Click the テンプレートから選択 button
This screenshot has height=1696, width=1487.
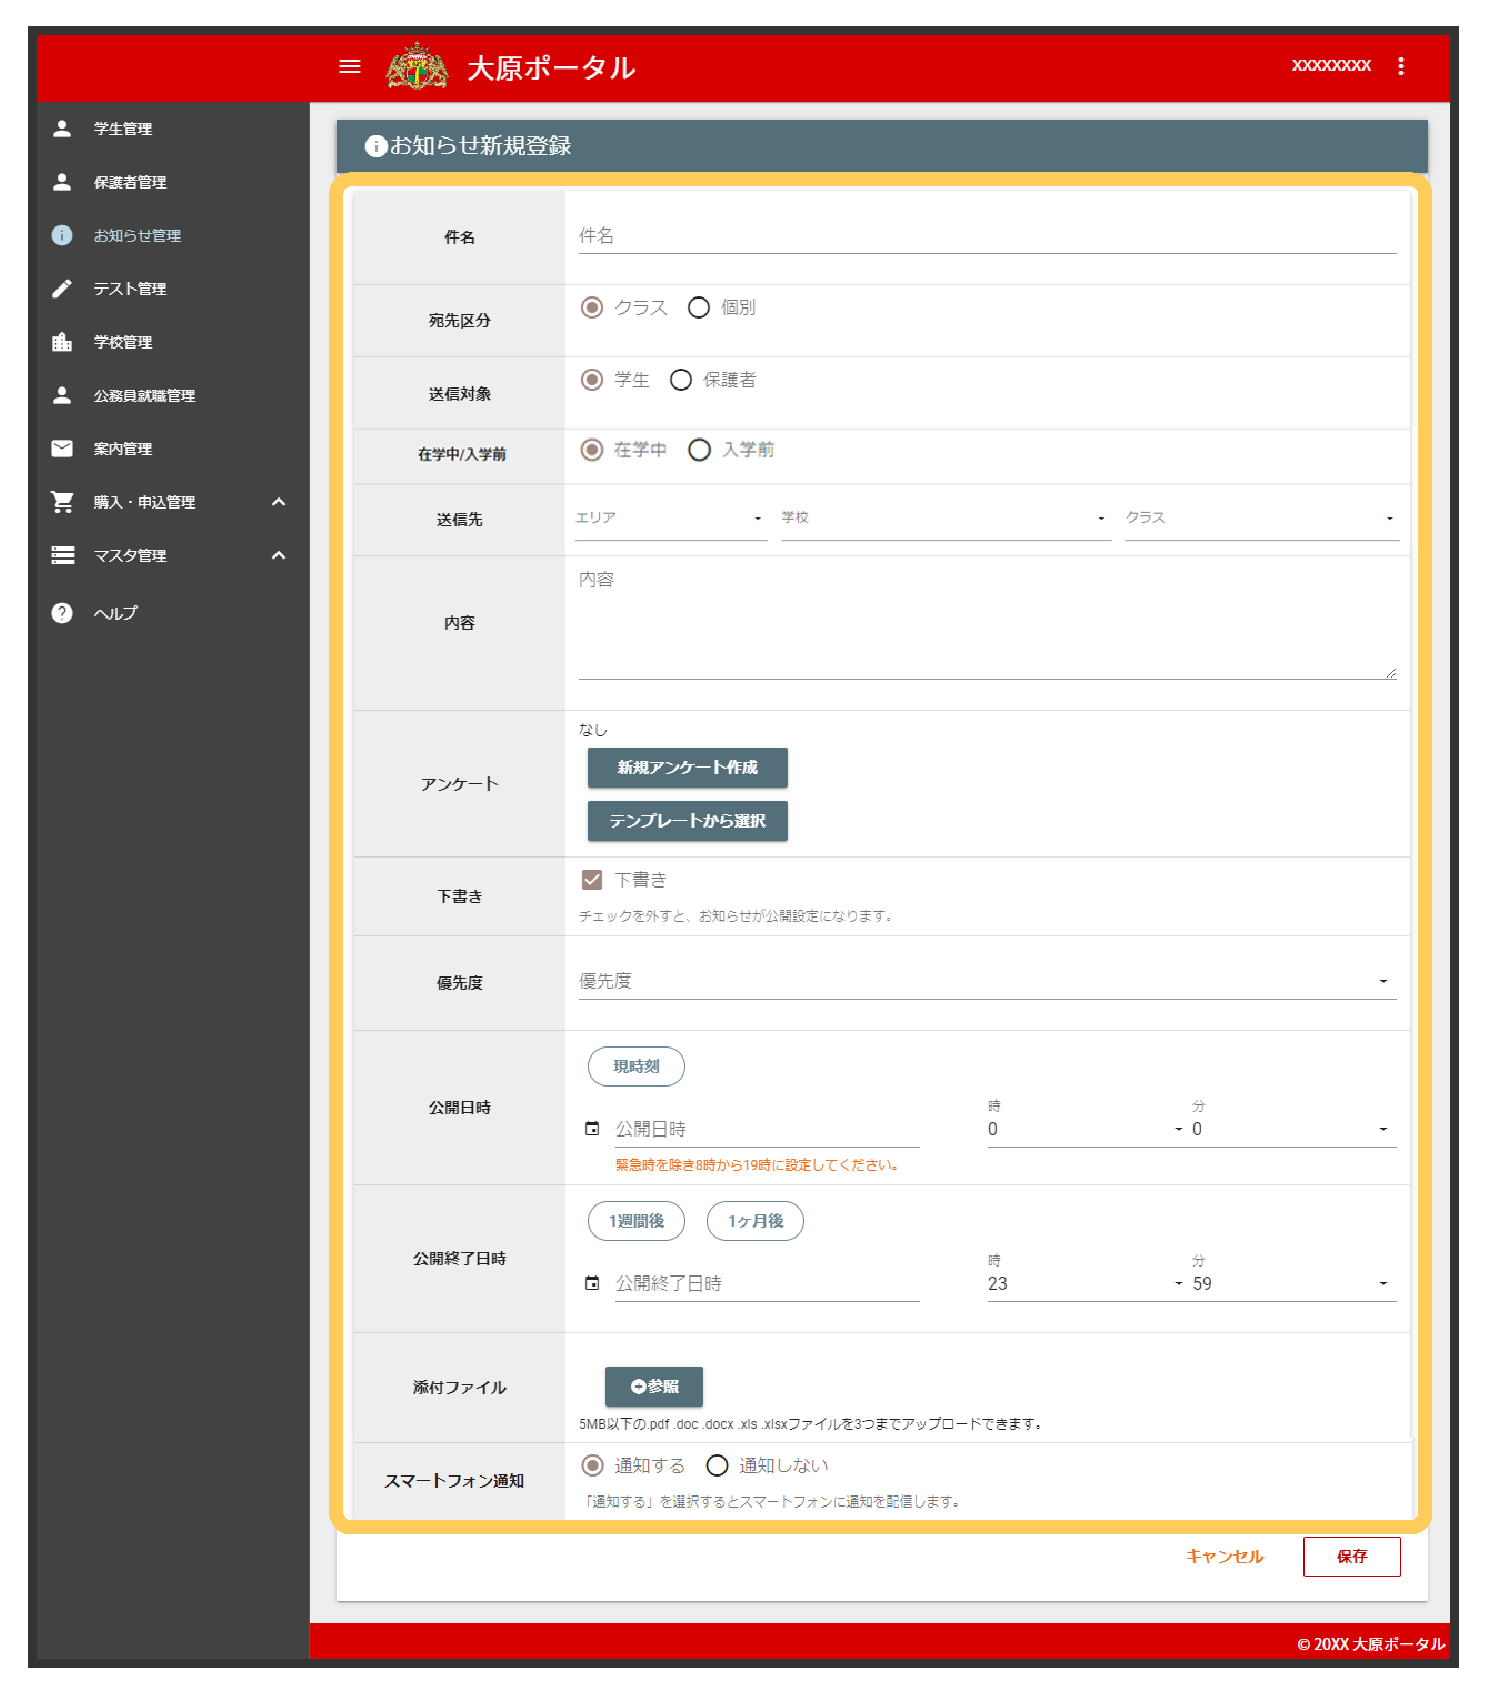[688, 821]
